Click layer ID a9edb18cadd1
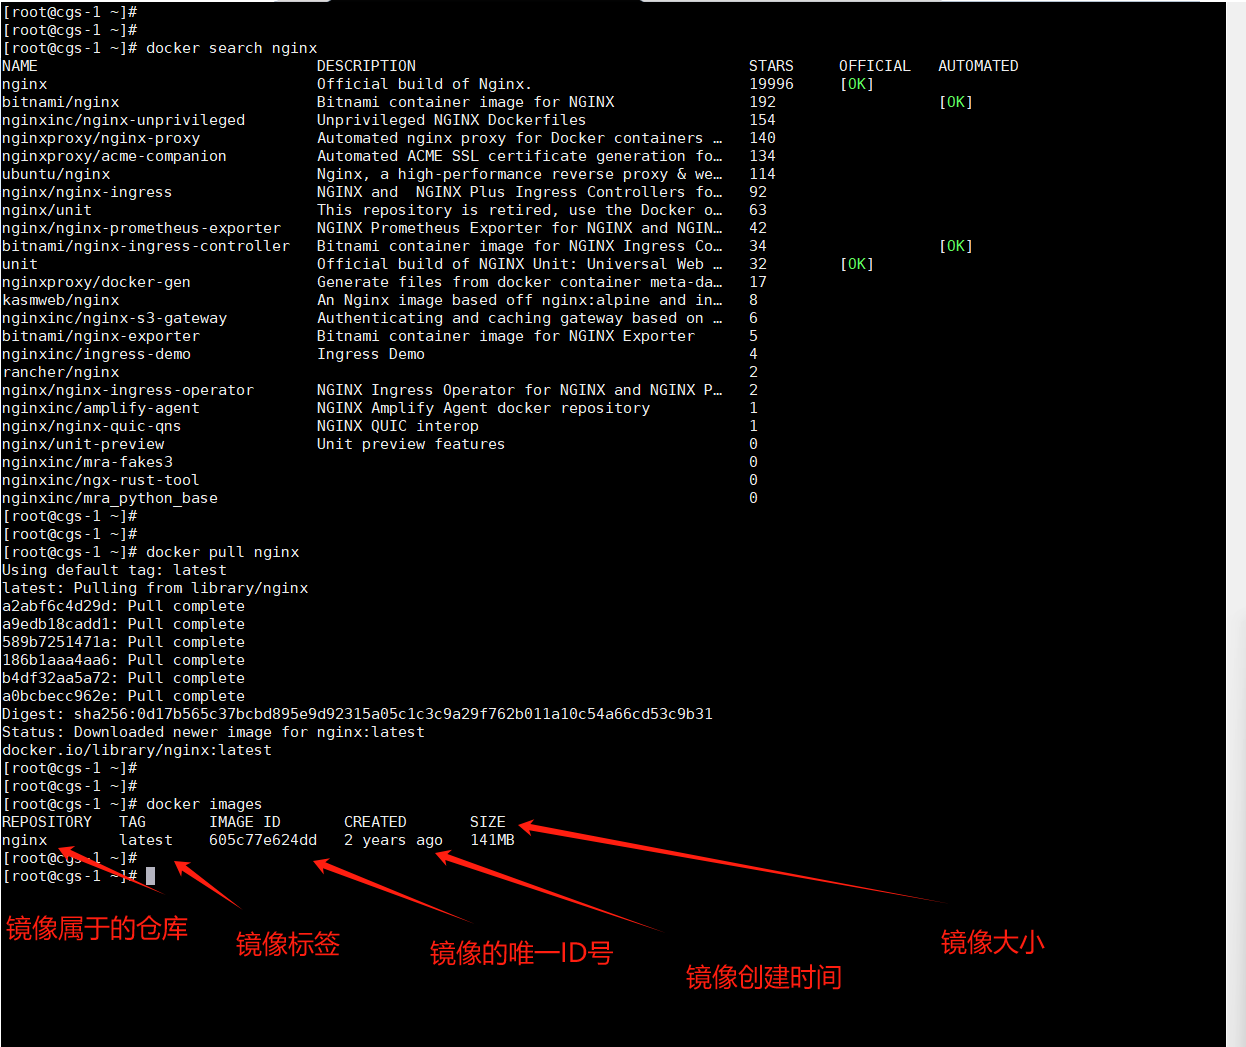Image resolution: width=1246 pixels, height=1047 pixels. click(x=56, y=624)
